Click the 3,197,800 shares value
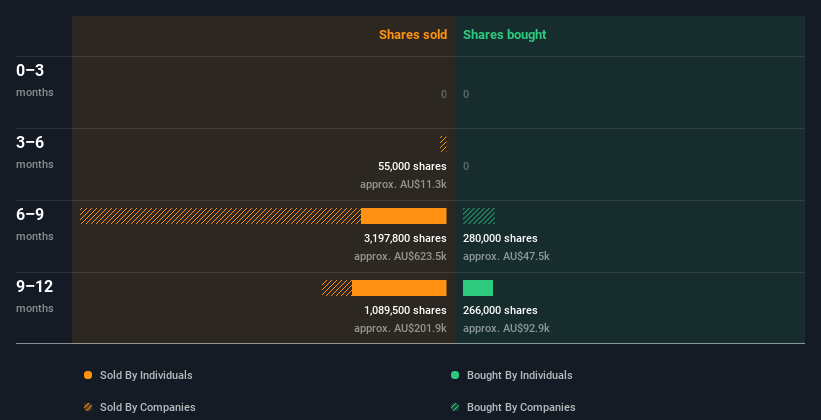 coord(405,238)
